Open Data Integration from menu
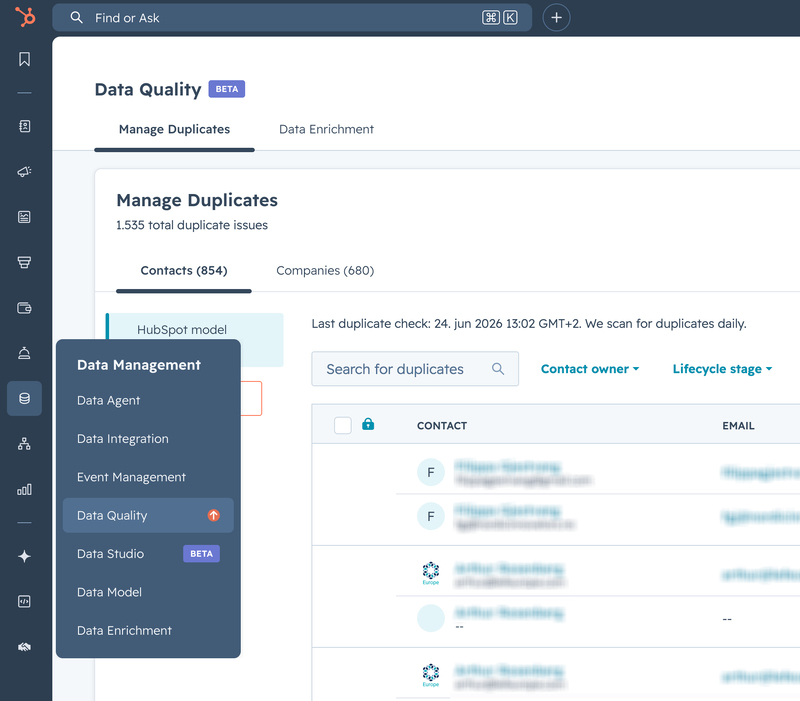This screenshot has height=701, width=800. pos(148,439)
